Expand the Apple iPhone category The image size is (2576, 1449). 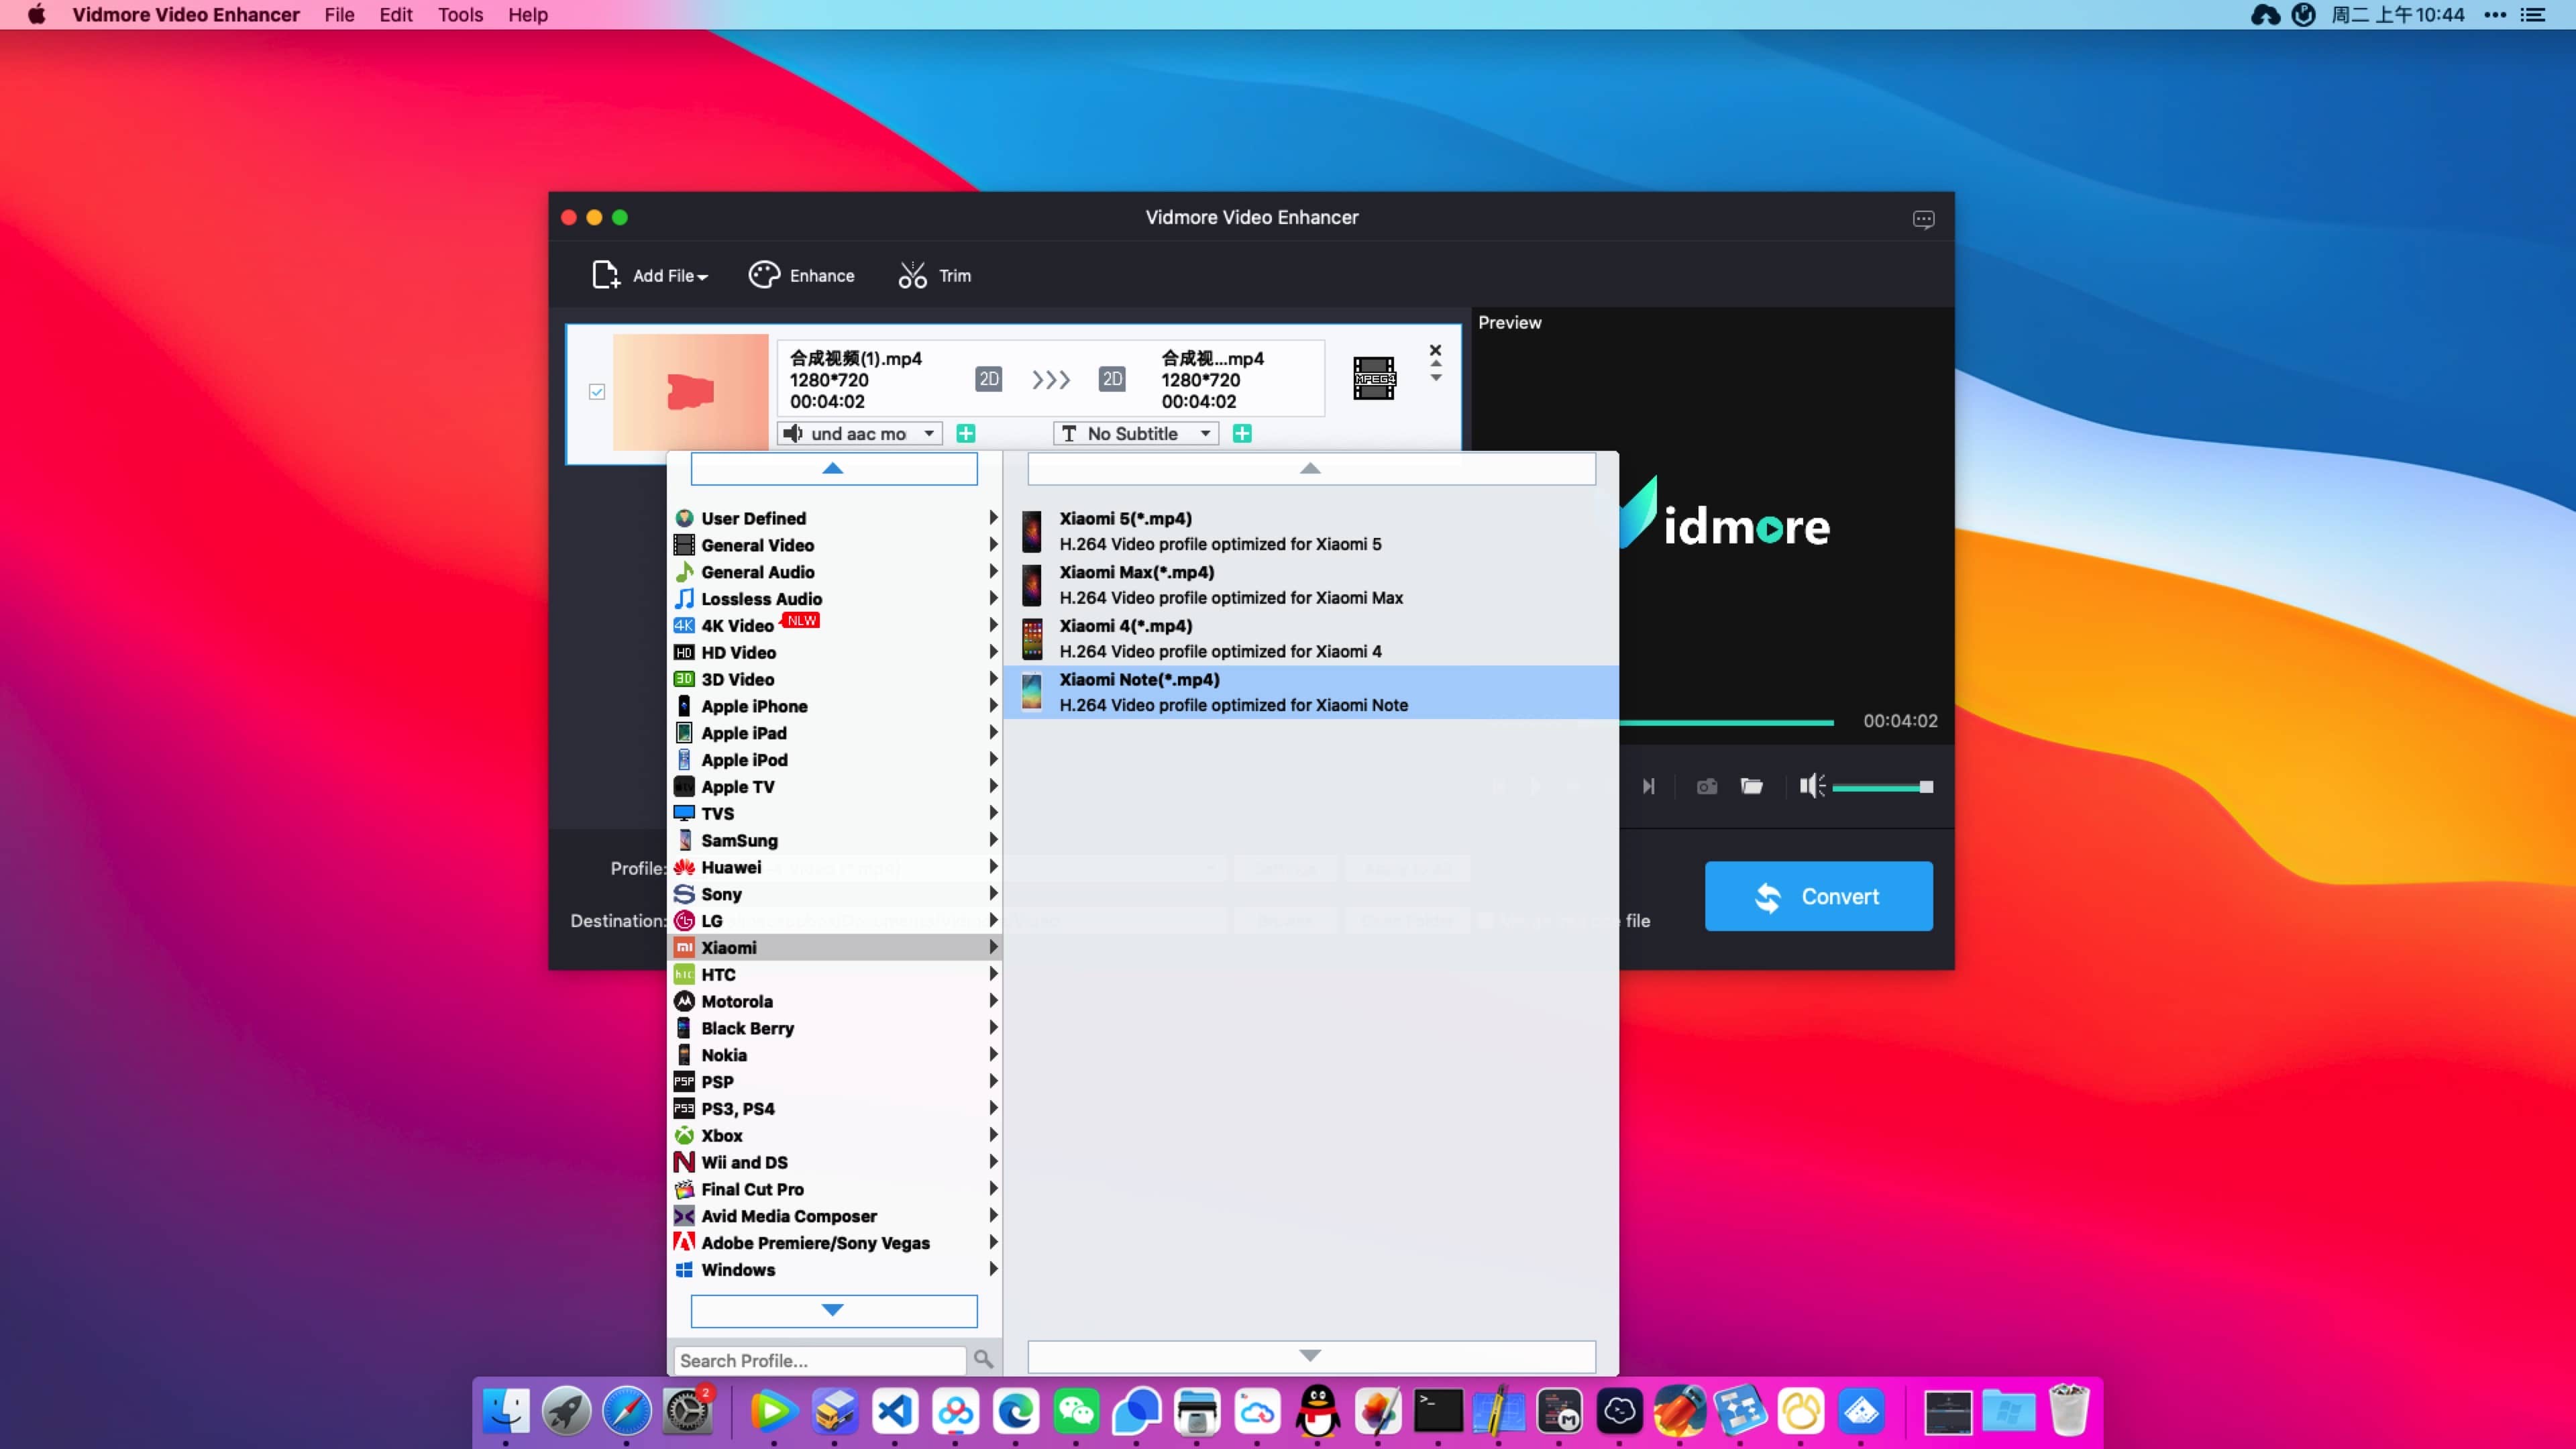click(835, 706)
